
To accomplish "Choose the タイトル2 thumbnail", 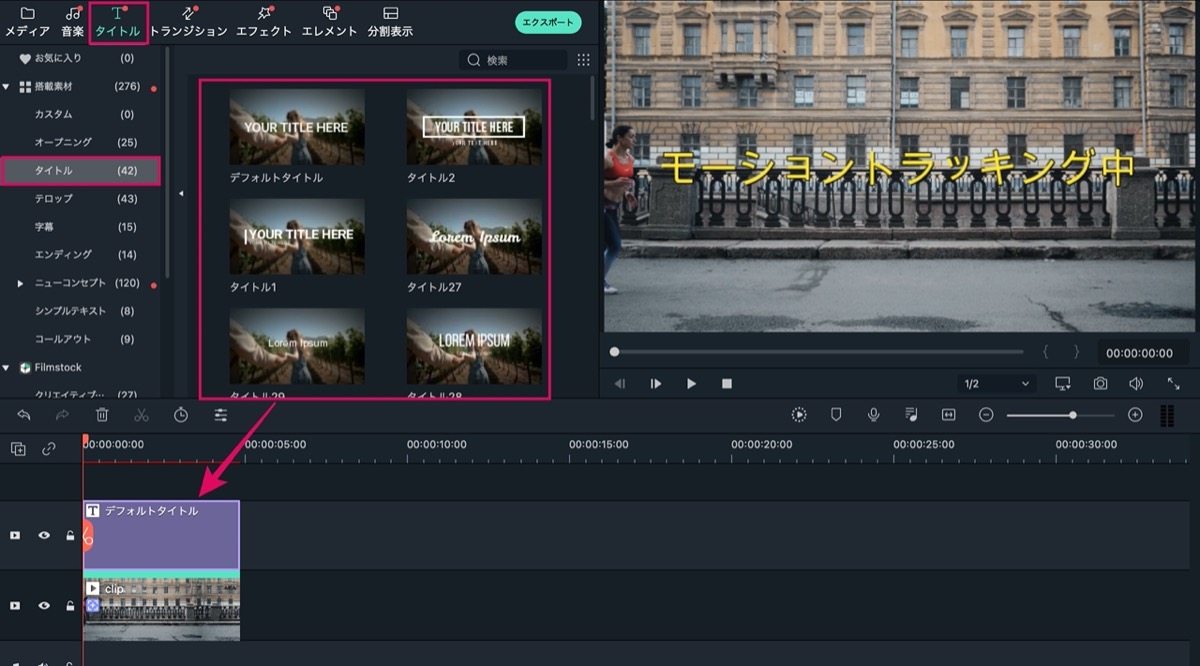I will [474, 127].
